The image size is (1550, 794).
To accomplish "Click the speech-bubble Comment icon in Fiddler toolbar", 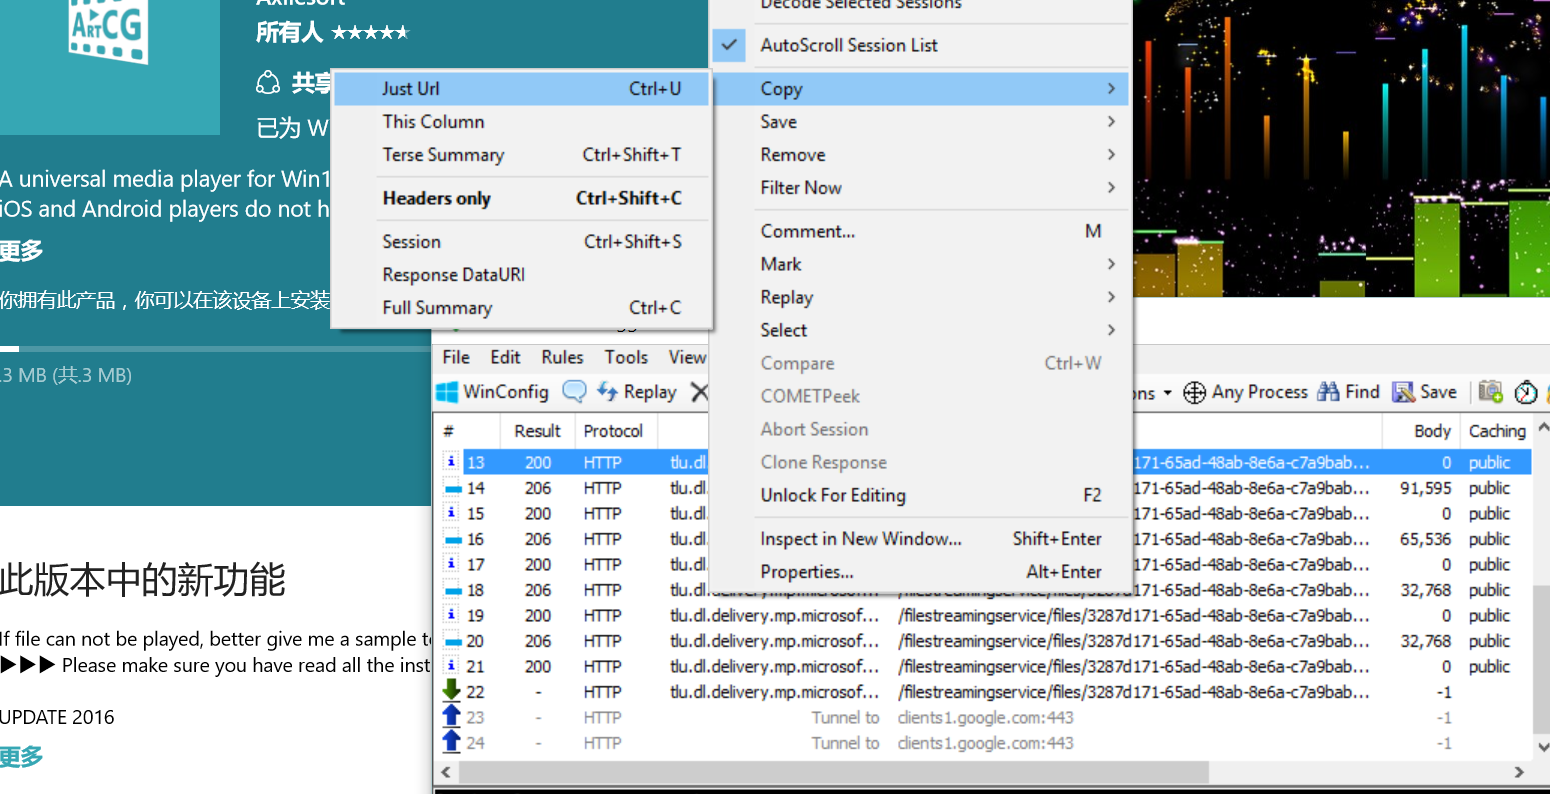I will click(x=574, y=391).
